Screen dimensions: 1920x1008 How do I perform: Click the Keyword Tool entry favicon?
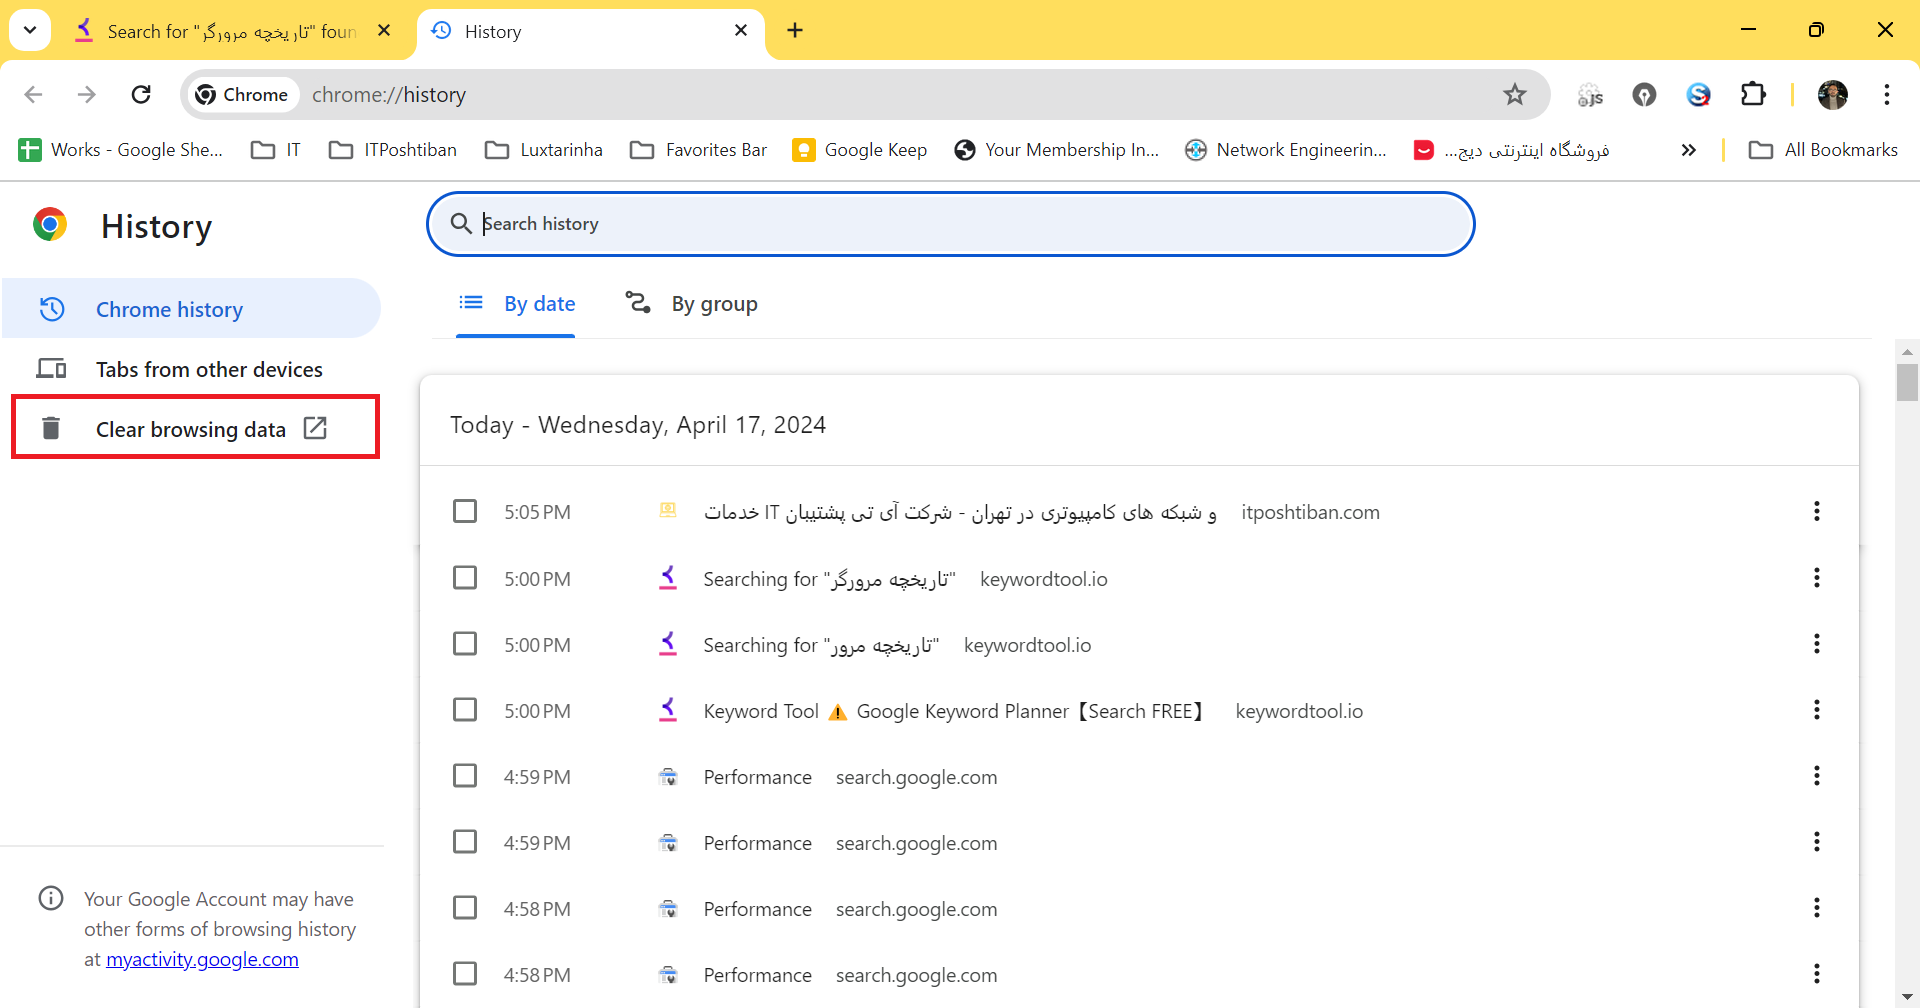click(668, 709)
